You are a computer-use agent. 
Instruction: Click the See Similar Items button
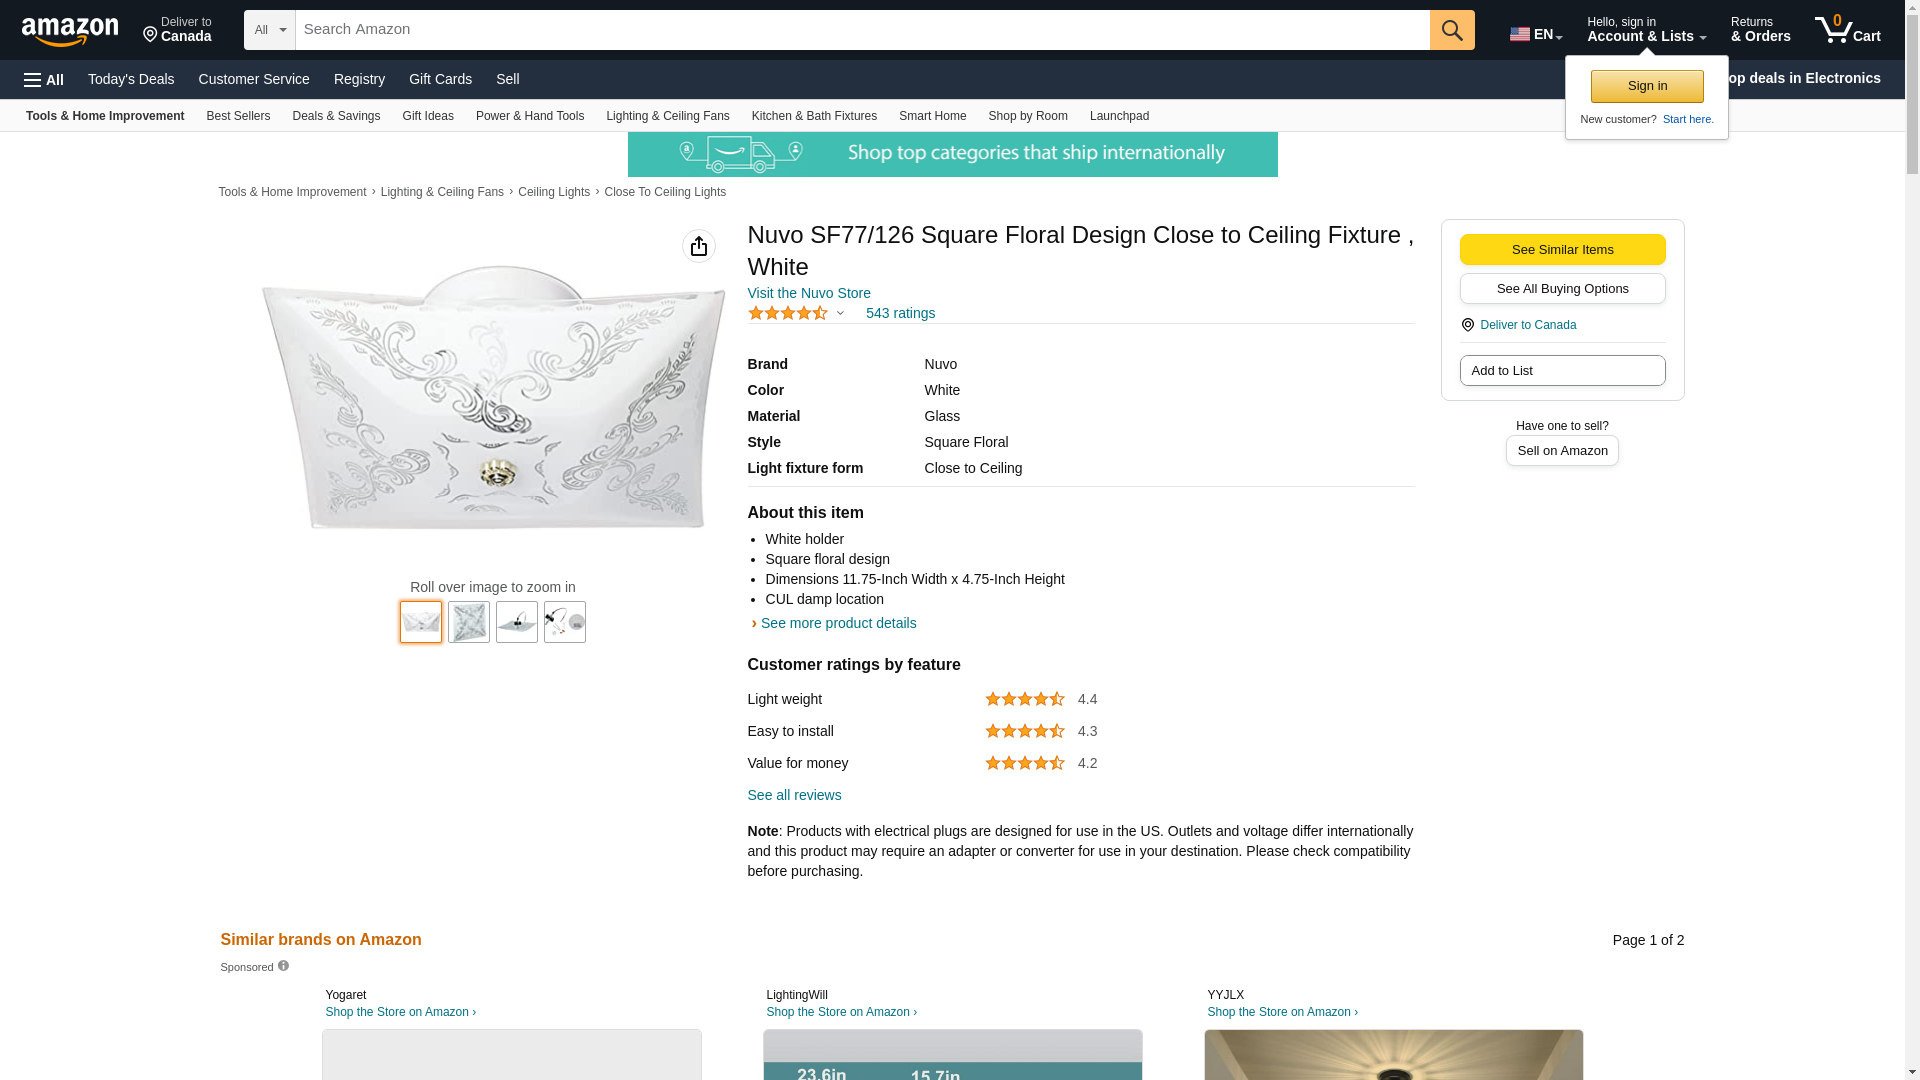(1562, 250)
